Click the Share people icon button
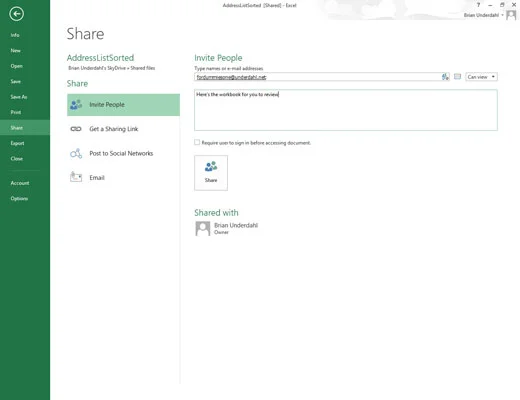Image resolution: width=520 pixels, height=400 pixels. point(211,173)
